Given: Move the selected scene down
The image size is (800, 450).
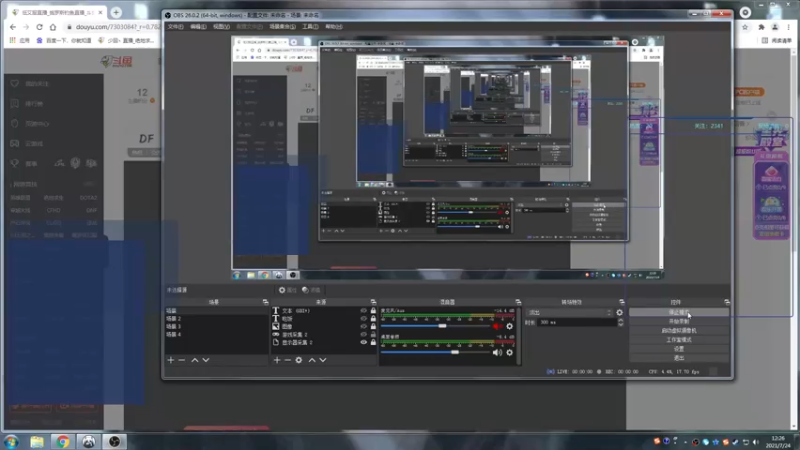Looking at the screenshot, I should click(x=206, y=360).
